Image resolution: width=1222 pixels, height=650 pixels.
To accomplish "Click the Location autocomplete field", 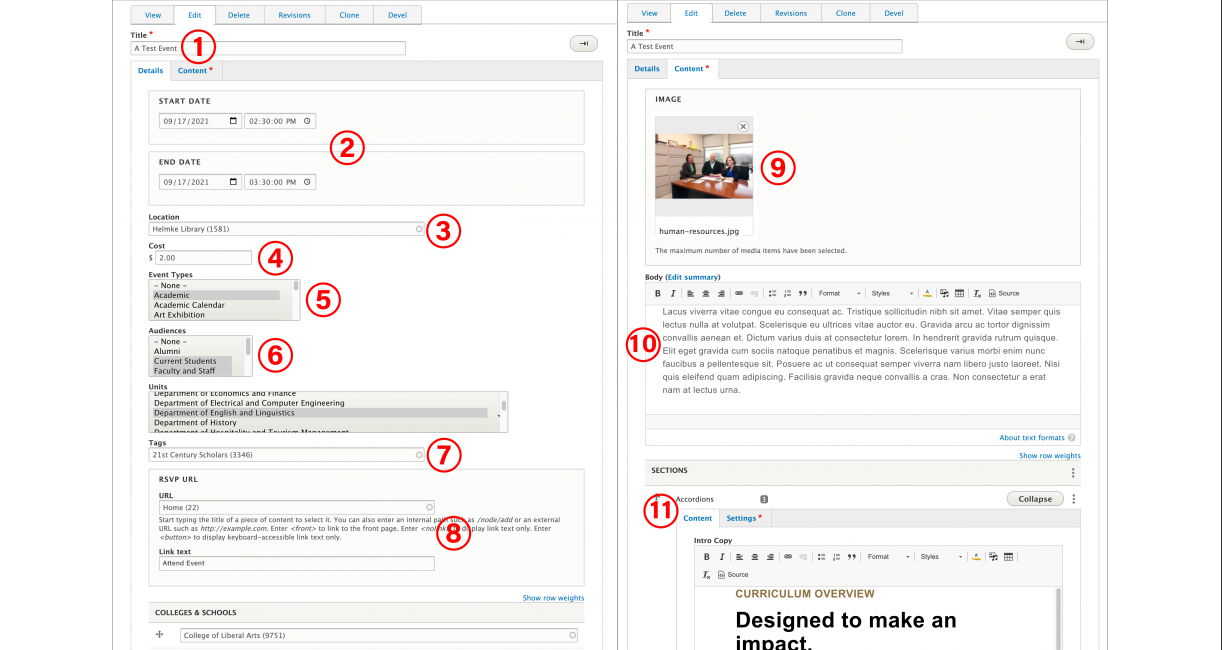I will pyautogui.click(x=287, y=229).
